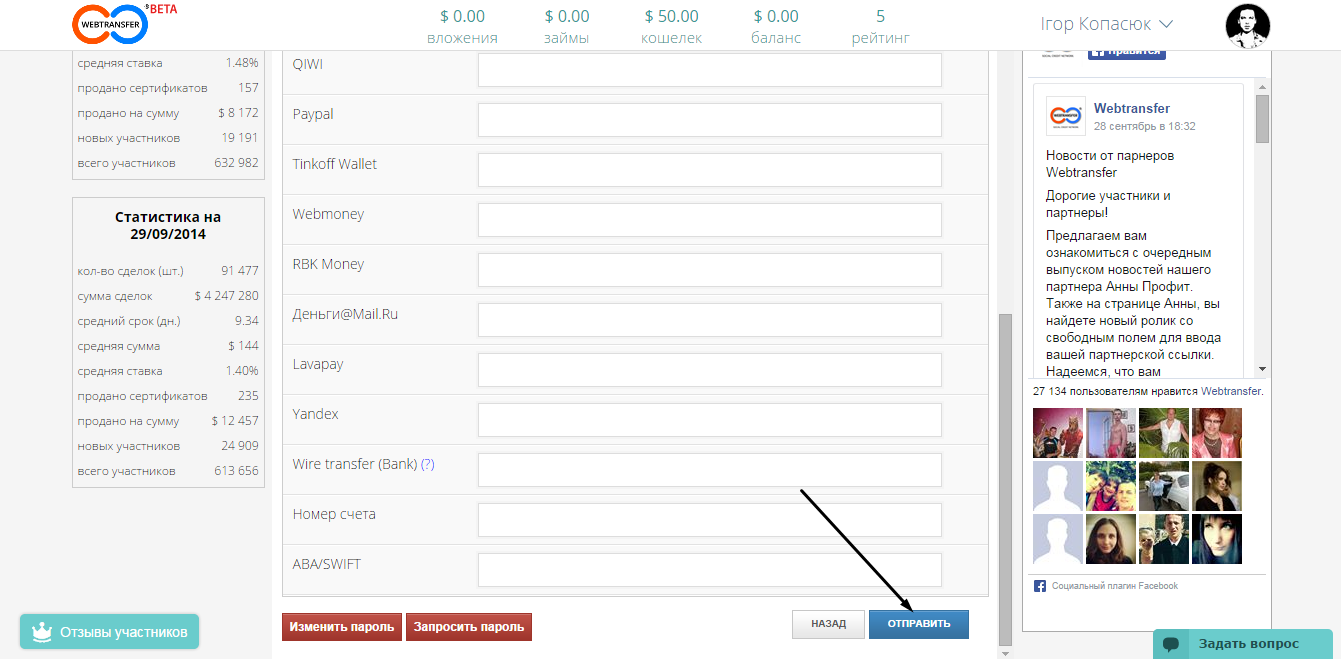Focus the Webmoney input field
This screenshot has height=659, width=1341.
point(710,220)
